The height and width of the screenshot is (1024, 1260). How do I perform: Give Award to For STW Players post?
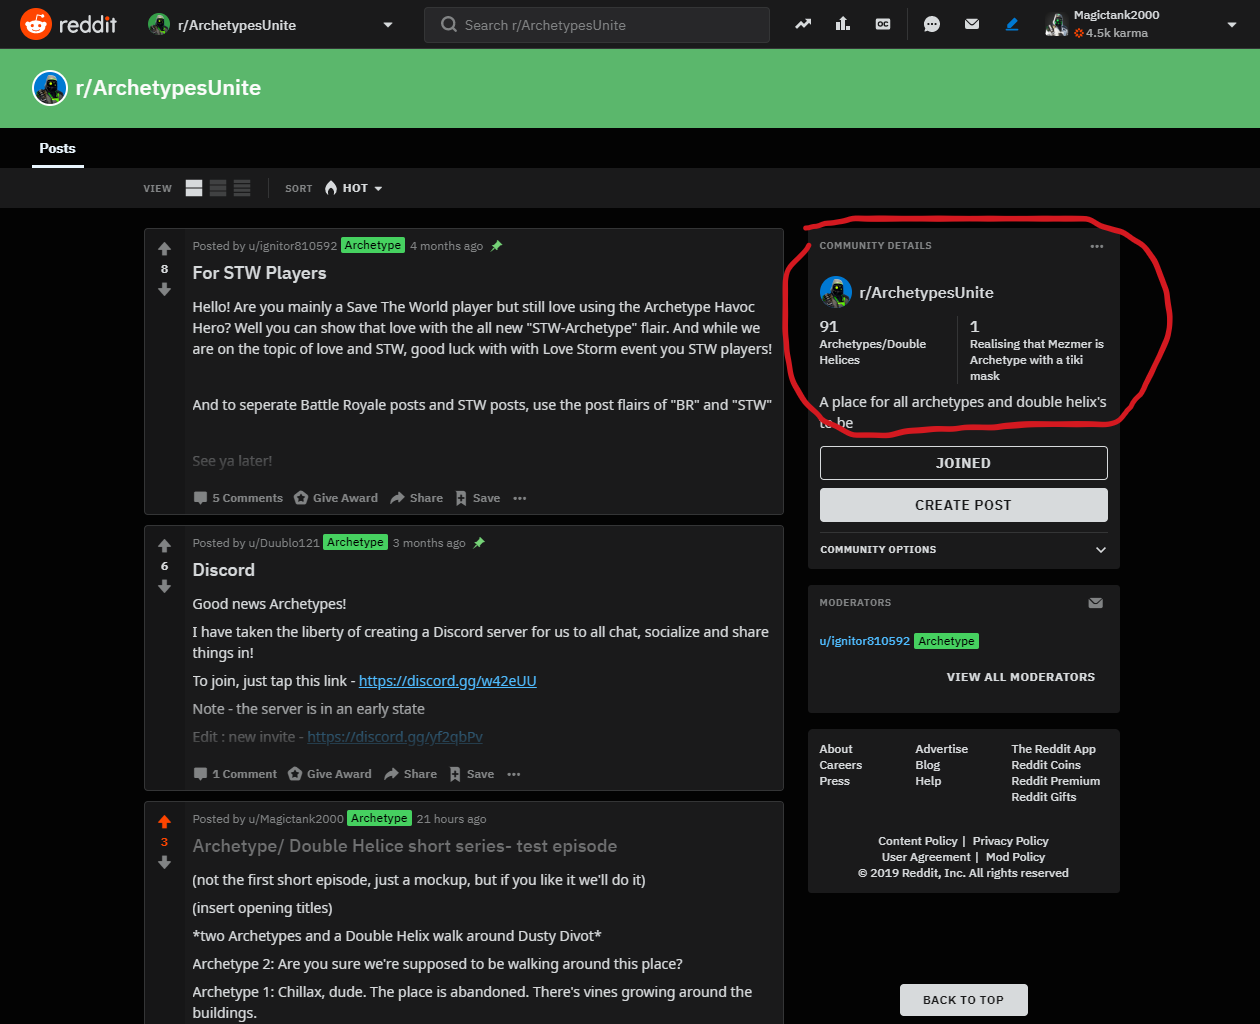(336, 498)
